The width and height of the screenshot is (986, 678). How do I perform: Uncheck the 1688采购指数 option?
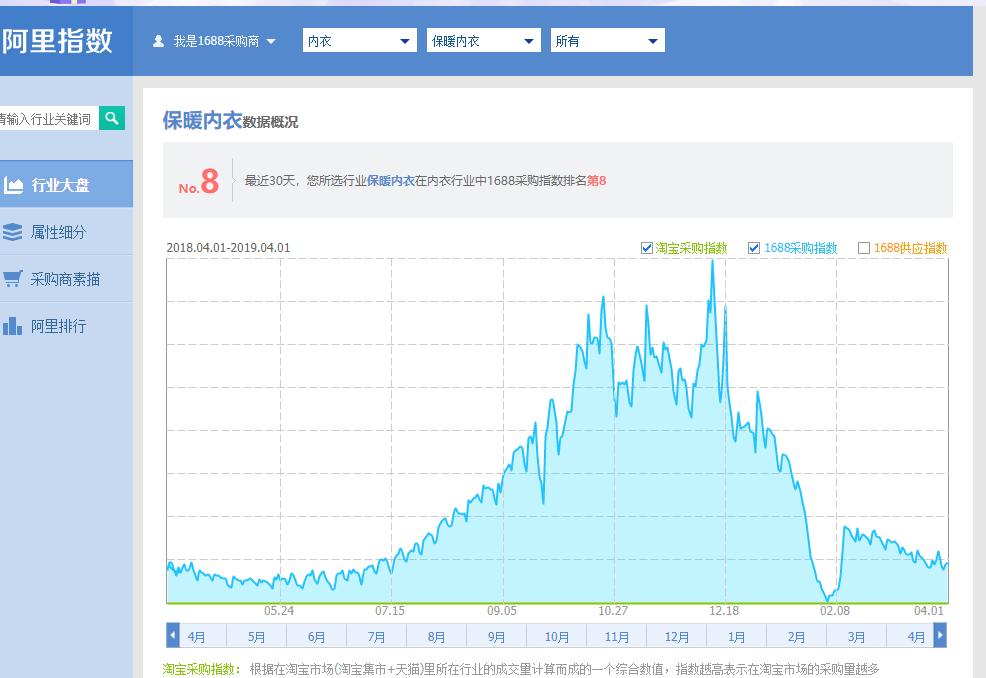pos(755,247)
